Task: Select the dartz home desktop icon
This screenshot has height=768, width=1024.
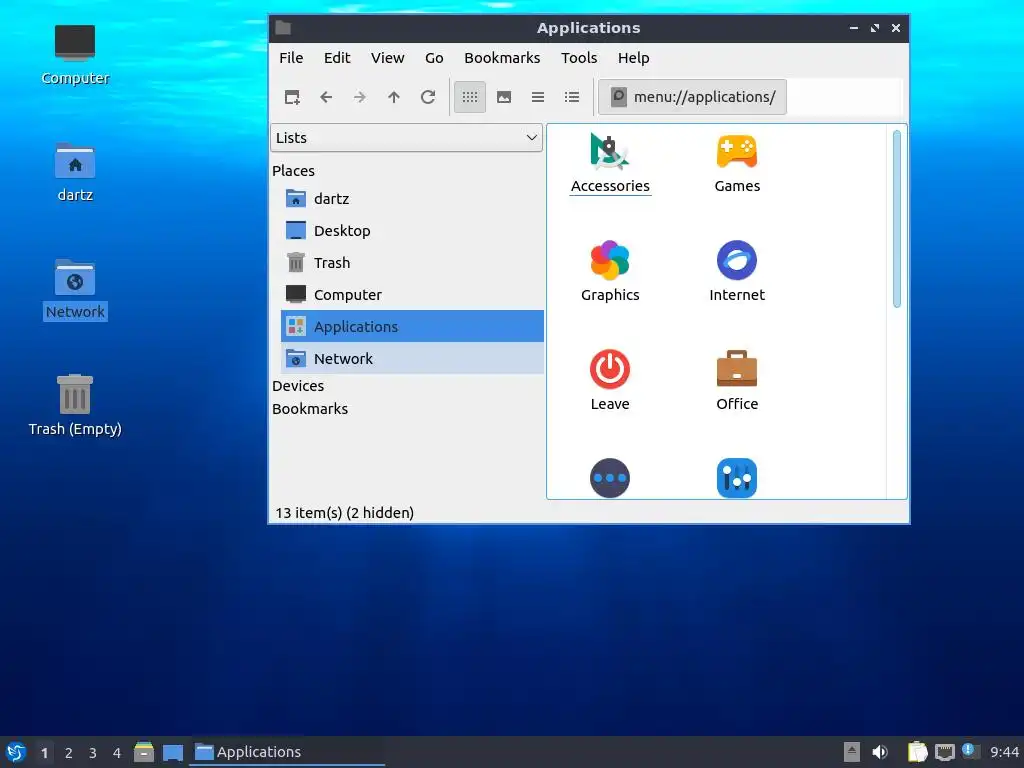Action: (75, 172)
